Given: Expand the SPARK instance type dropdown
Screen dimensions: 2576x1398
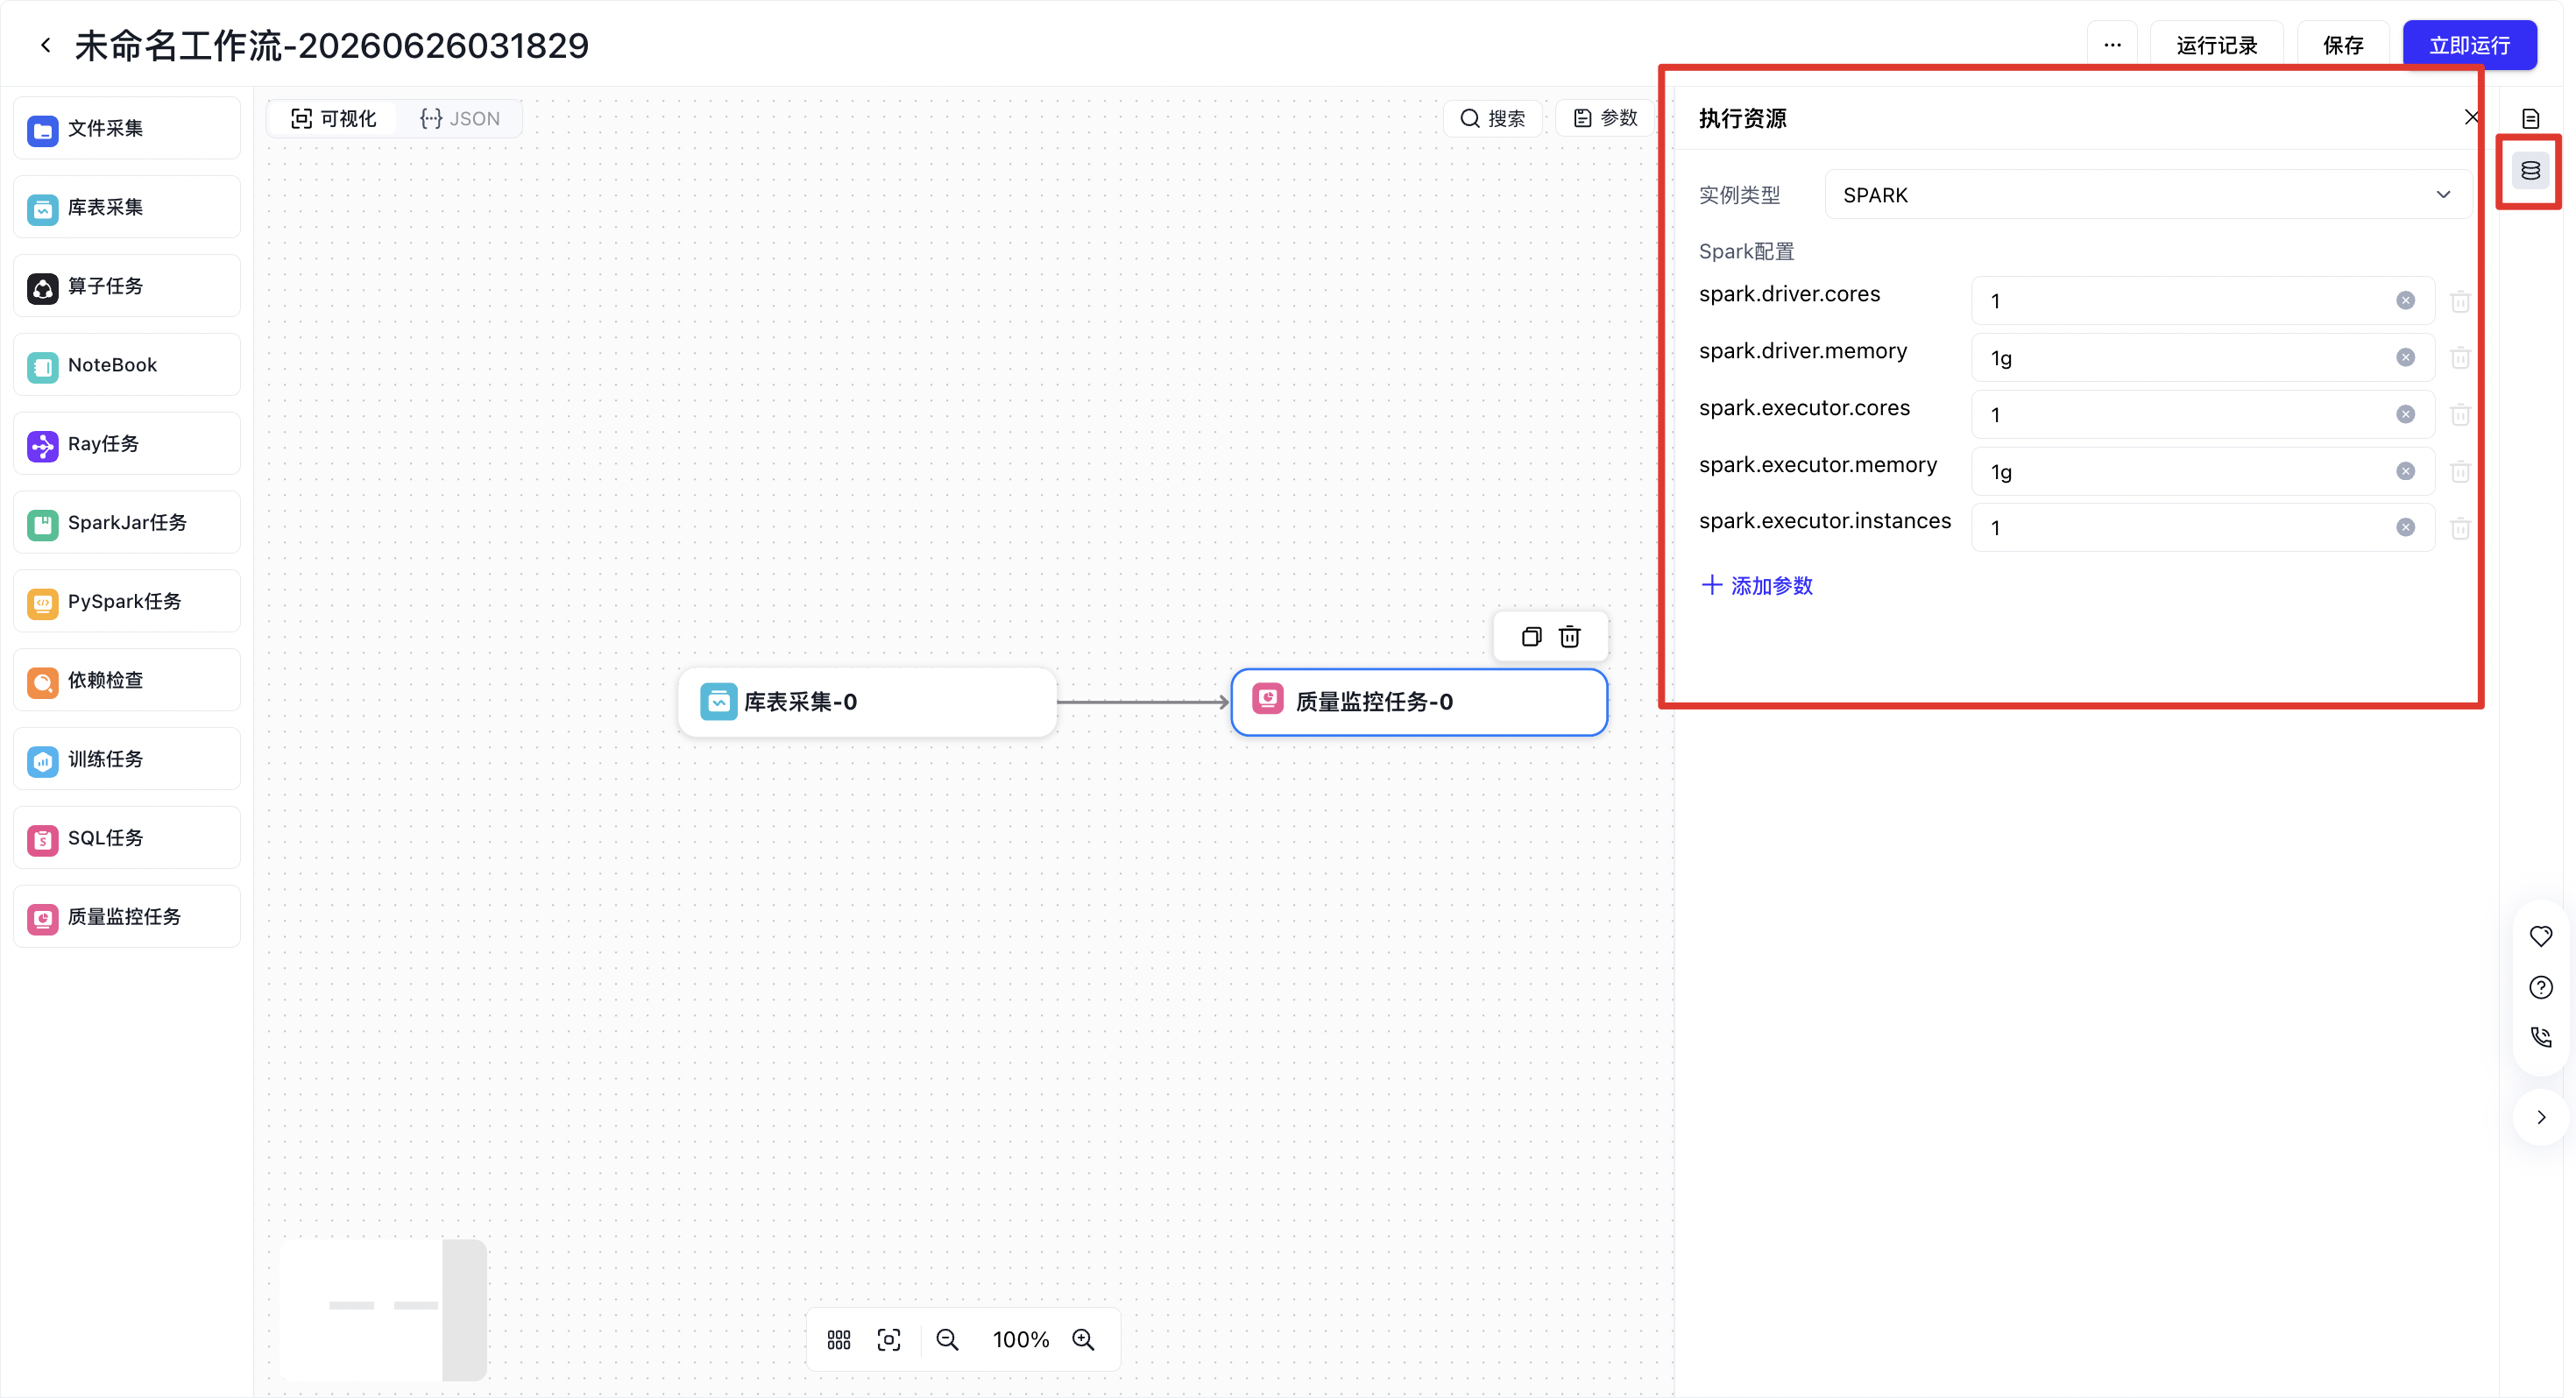Looking at the screenshot, I should [x=2148, y=195].
